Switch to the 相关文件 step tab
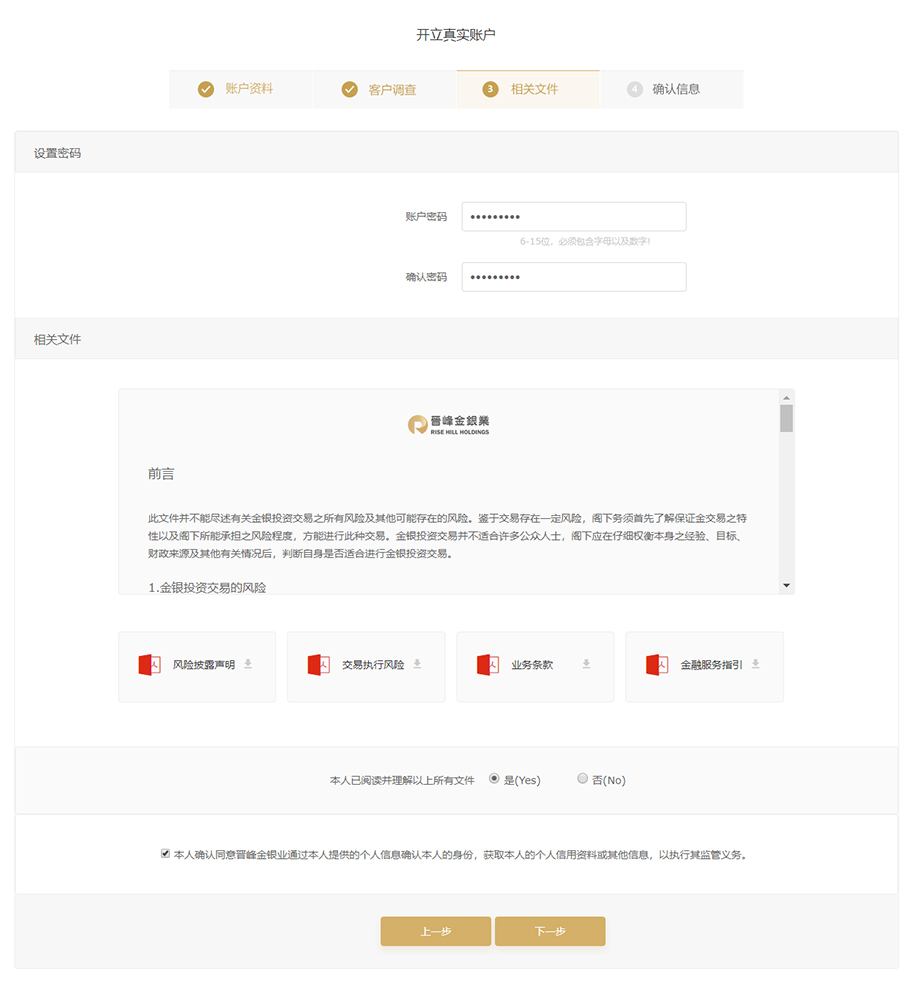This screenshot has height=989, width=913. pyautogui.click(x=528, y=89)
